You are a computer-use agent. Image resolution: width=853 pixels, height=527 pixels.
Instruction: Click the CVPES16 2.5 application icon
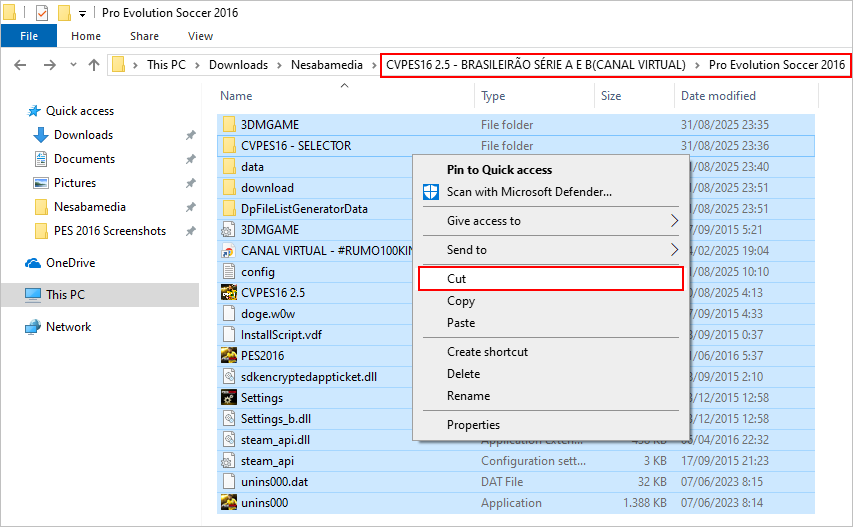(x=228, y=293)
